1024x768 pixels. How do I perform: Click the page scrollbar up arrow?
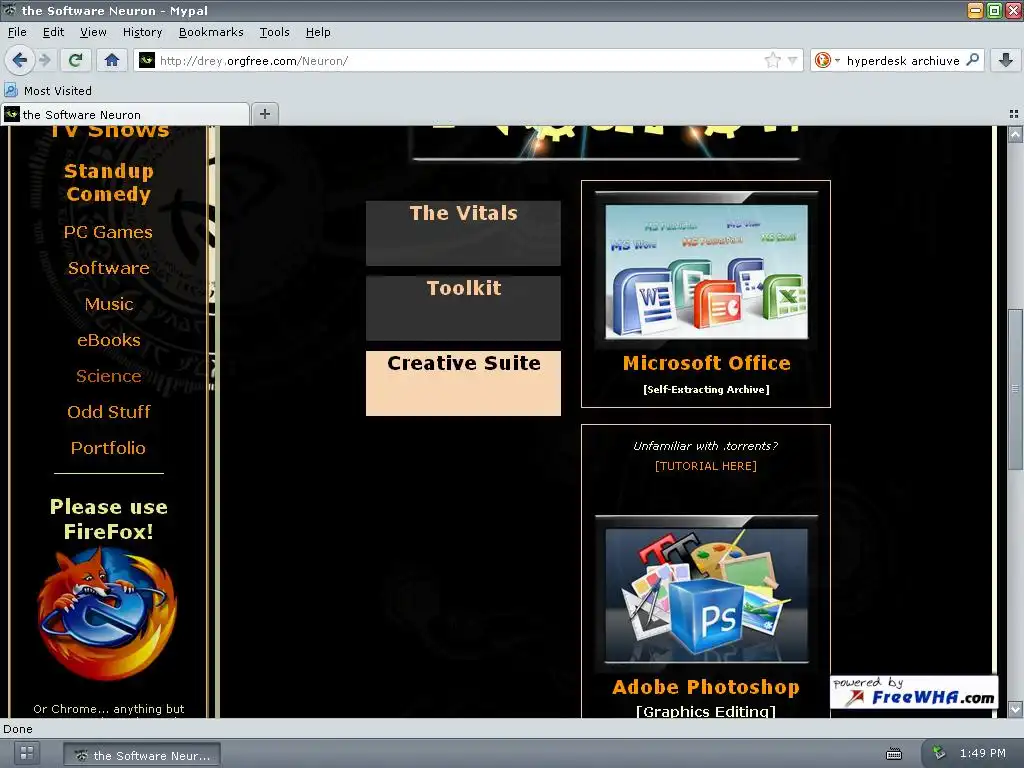tap(1015, 135)
